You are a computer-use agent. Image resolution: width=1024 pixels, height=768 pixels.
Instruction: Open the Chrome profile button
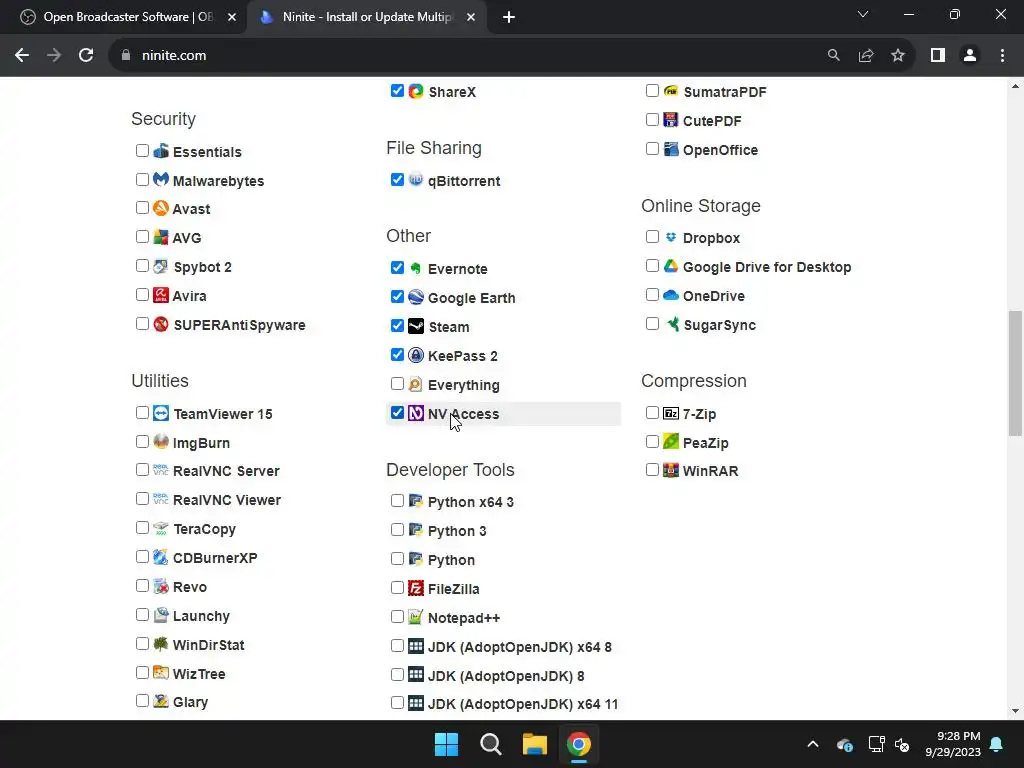[970, 56]
